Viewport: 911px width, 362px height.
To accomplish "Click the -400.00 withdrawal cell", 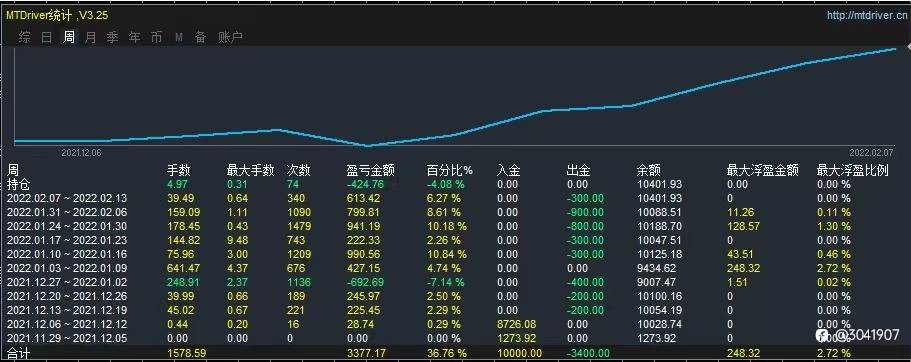I will pos(585,282).
